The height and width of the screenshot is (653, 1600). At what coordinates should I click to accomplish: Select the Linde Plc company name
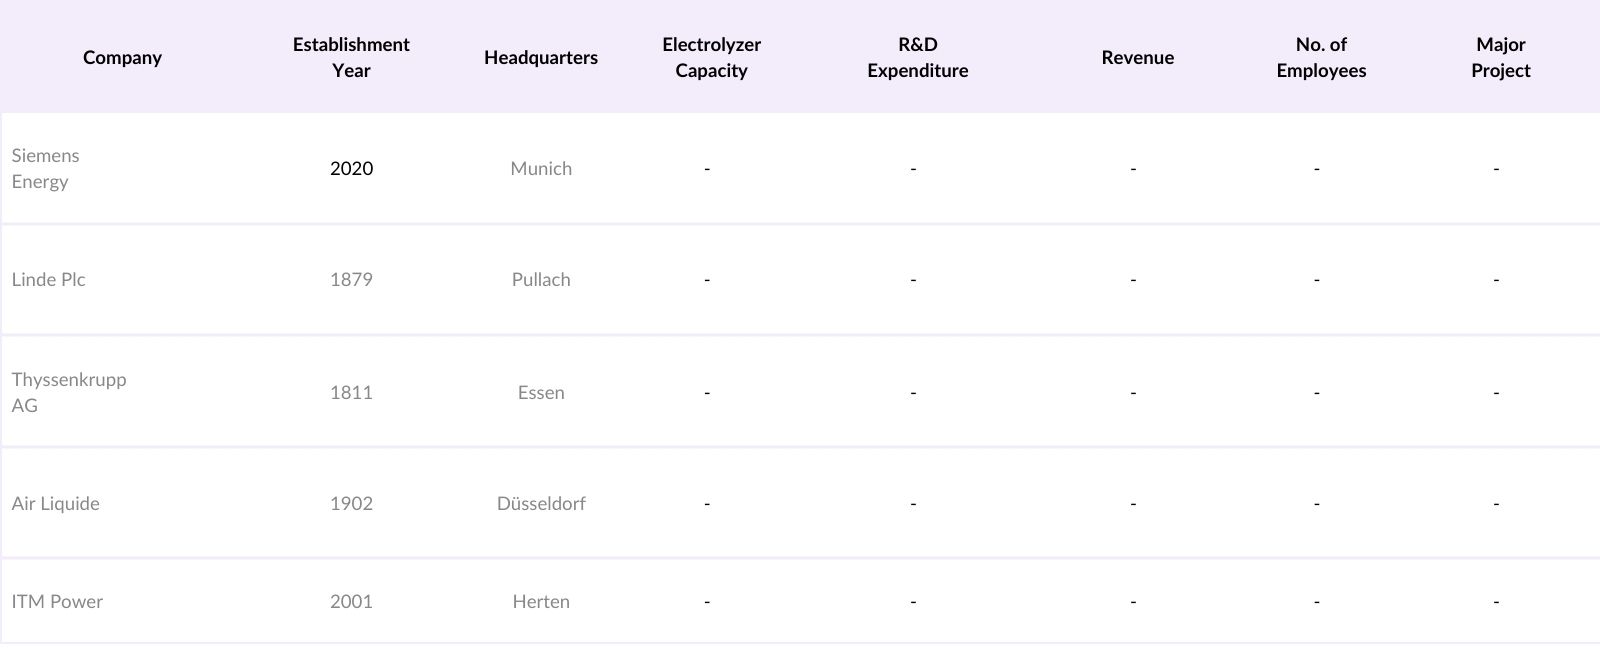coord(49,280)
